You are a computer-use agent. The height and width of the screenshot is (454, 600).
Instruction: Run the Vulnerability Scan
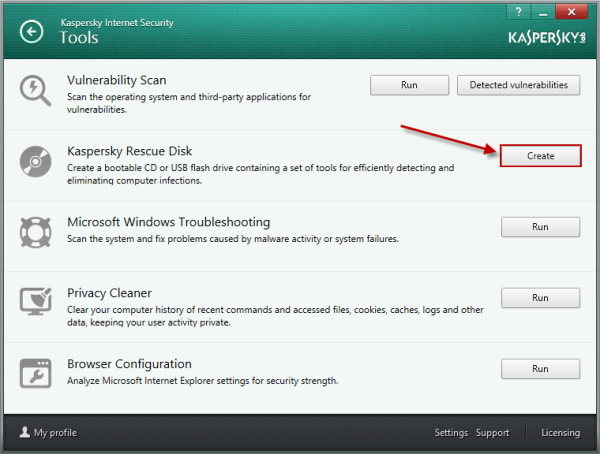[409, 85]
